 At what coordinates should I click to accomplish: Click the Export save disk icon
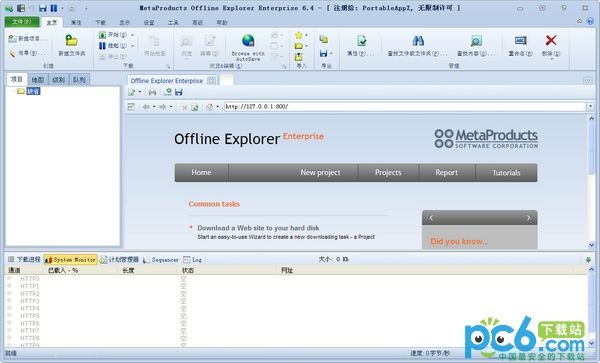(324, 54)
